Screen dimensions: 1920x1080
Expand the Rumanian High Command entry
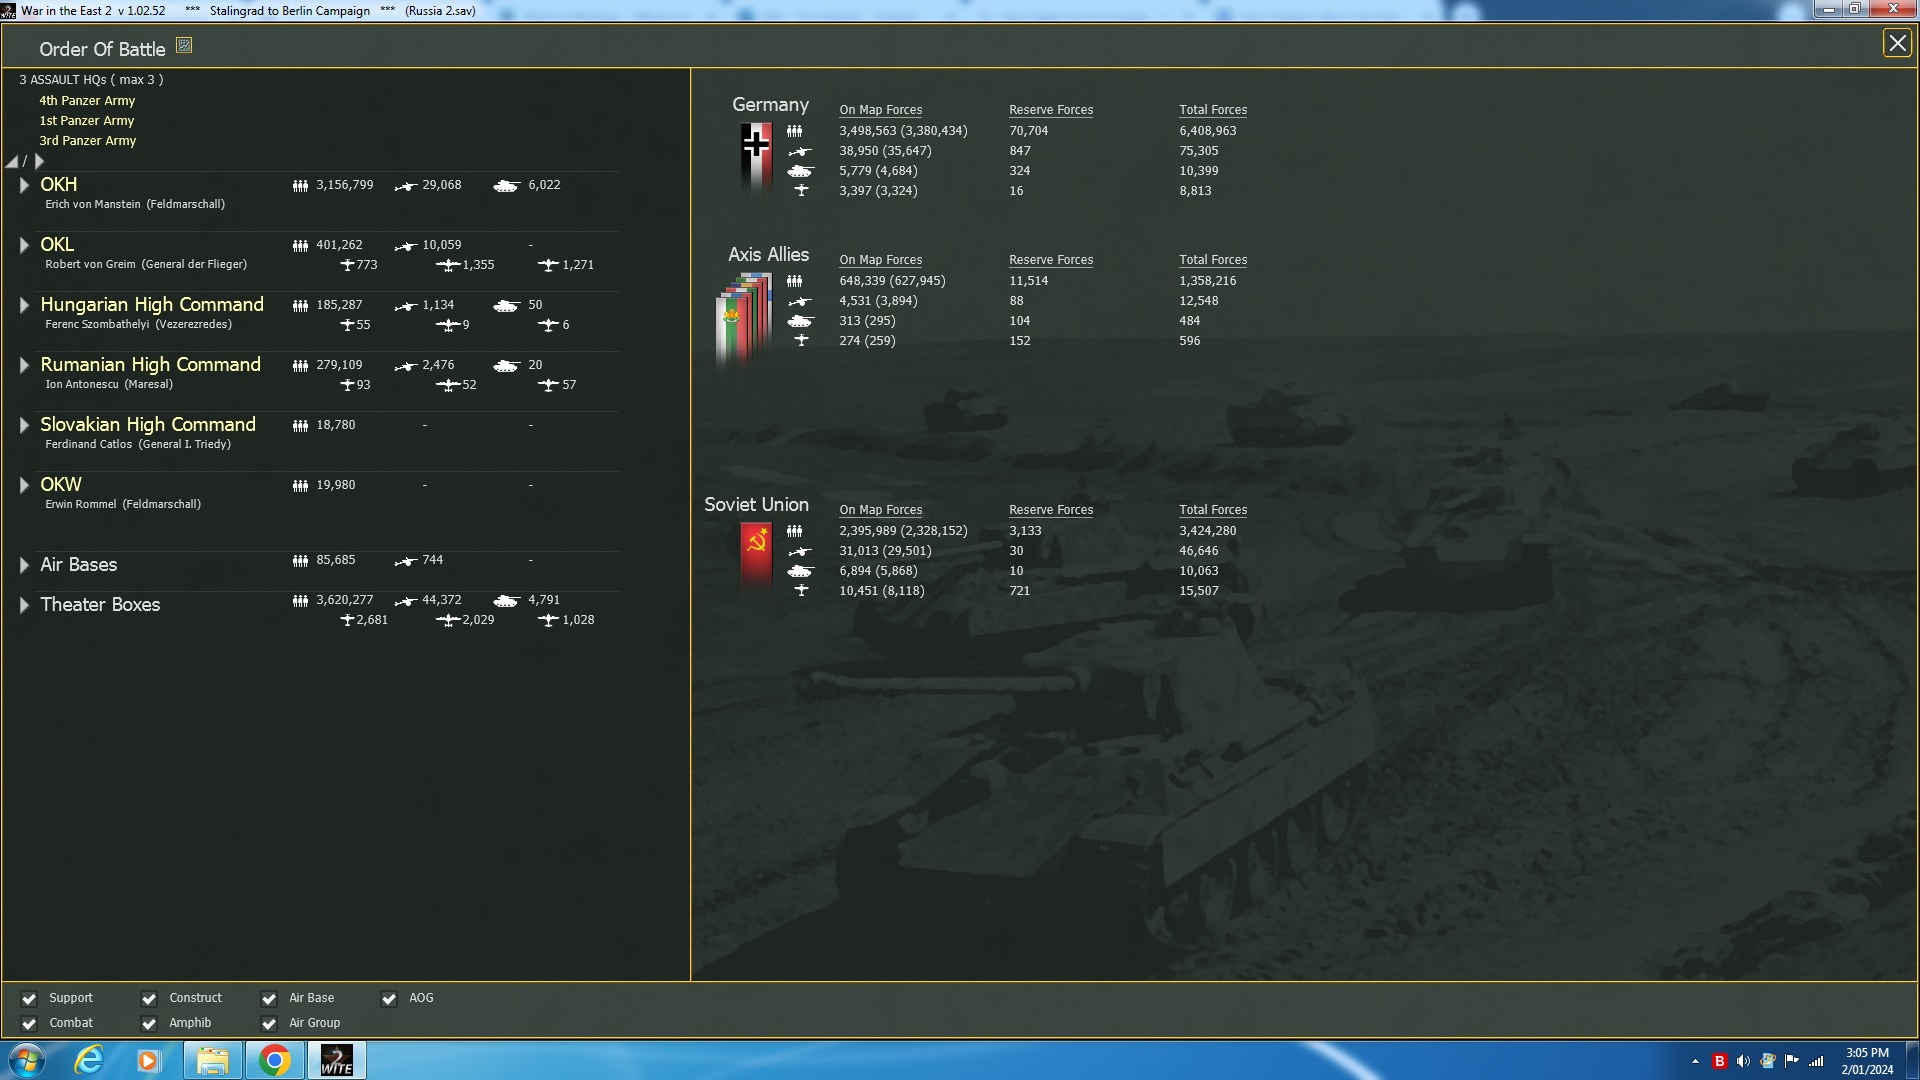[24, 365]
